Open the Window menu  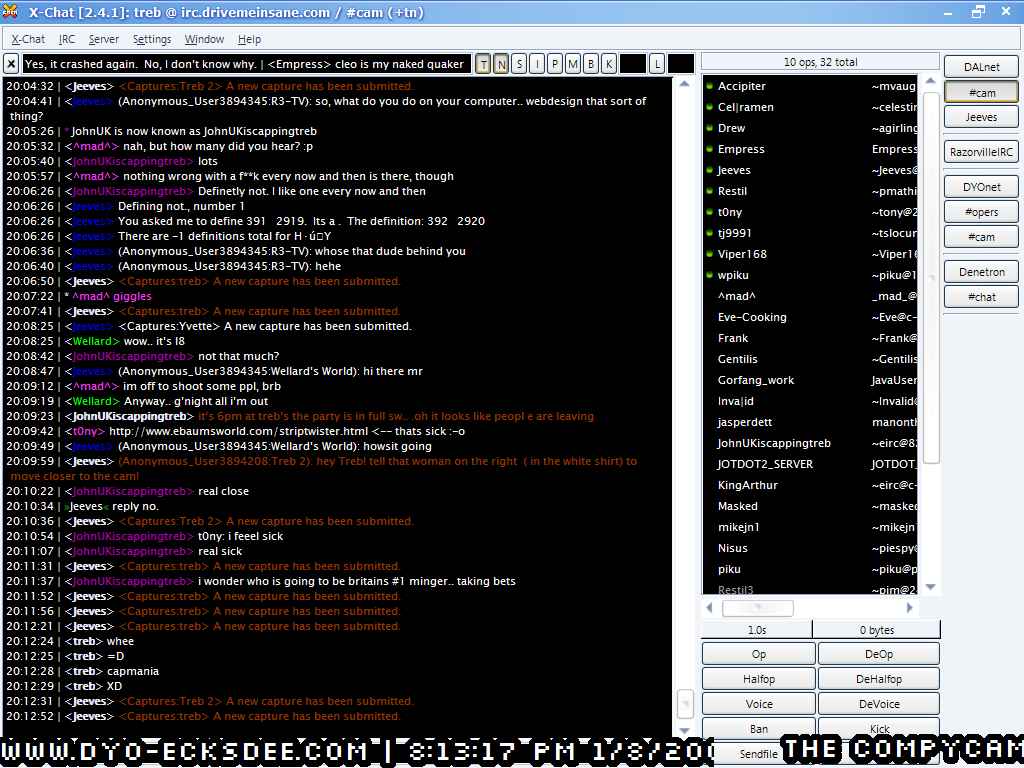[x=204, y=39]
